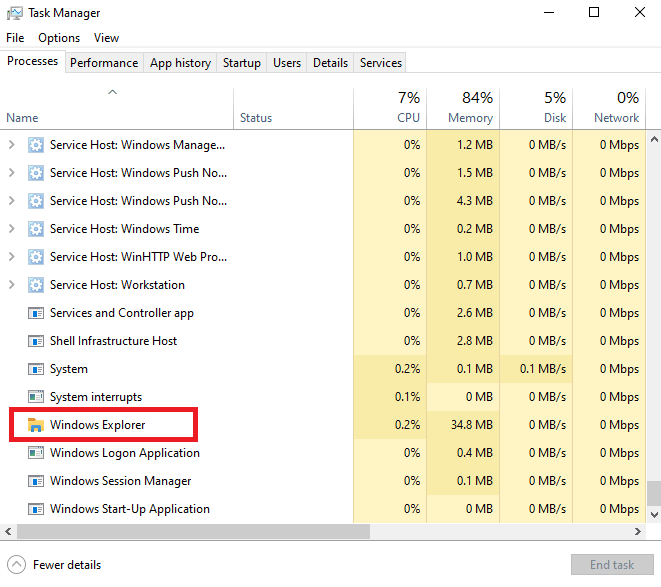Click the End task button
Viewport: 661px width, 587px height.
coord(612,565)
